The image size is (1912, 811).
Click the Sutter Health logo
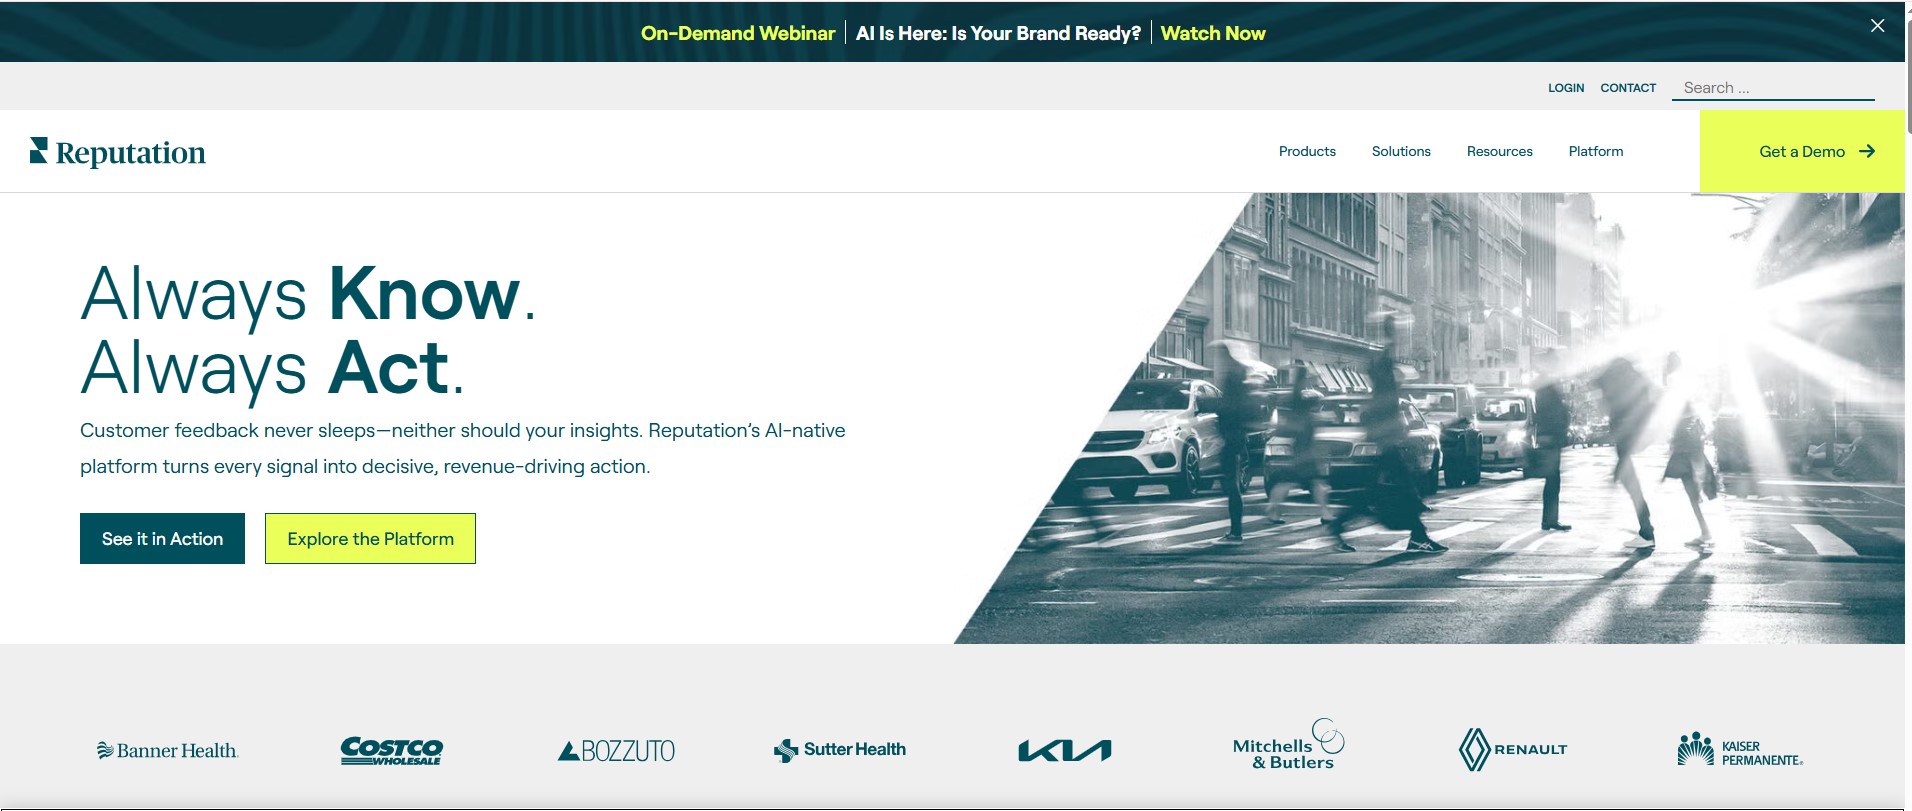tap(840, 750)
